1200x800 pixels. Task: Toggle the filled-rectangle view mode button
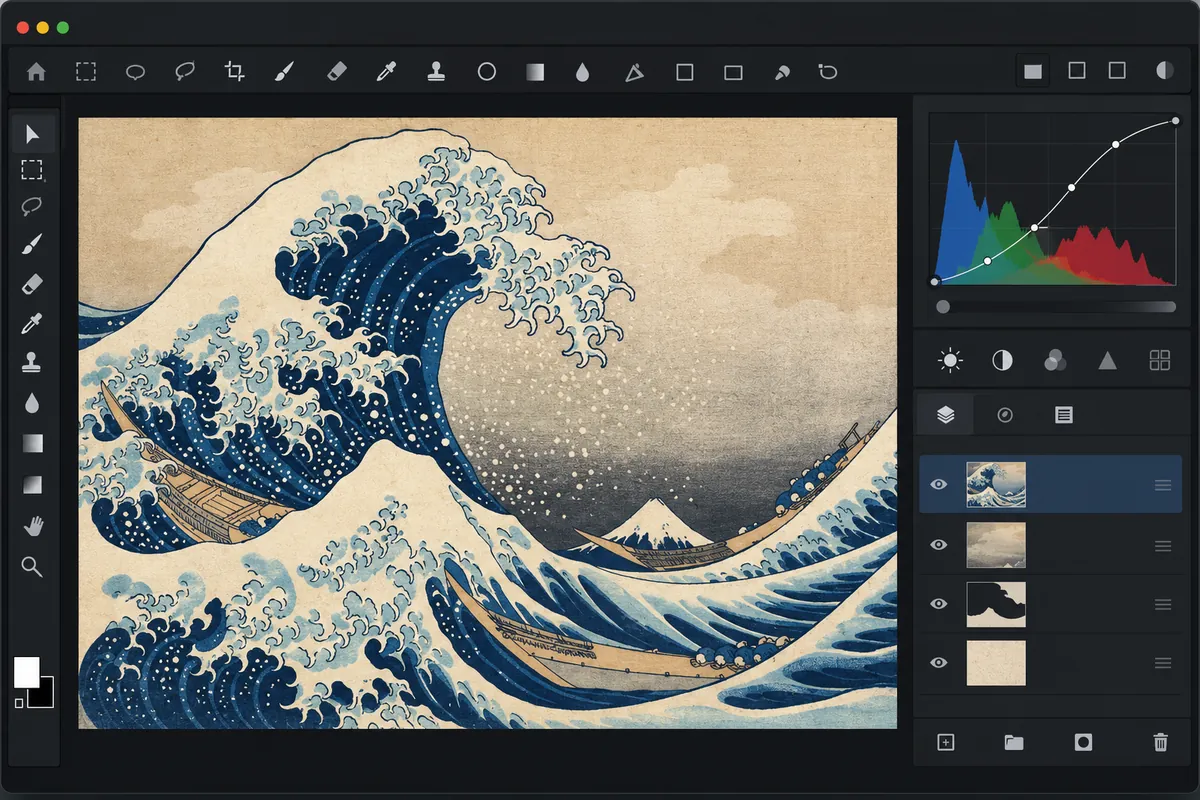(x=1033, y=71)
